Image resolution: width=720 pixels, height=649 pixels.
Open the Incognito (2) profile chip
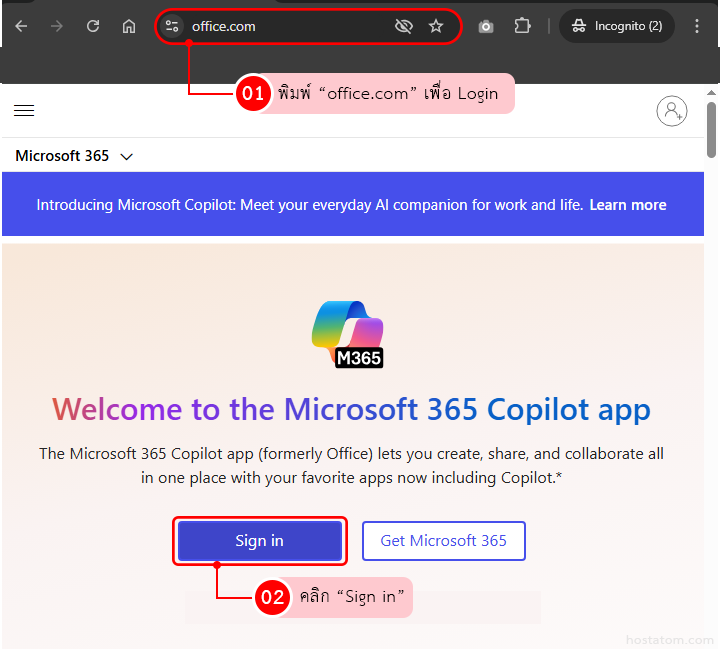point(617,27)
